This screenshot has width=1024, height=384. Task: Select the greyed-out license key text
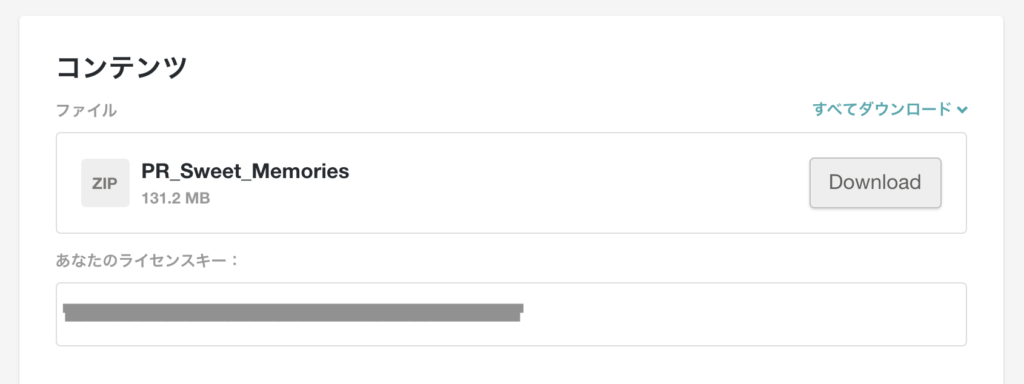pyautogui.click(x=293, y=312)
